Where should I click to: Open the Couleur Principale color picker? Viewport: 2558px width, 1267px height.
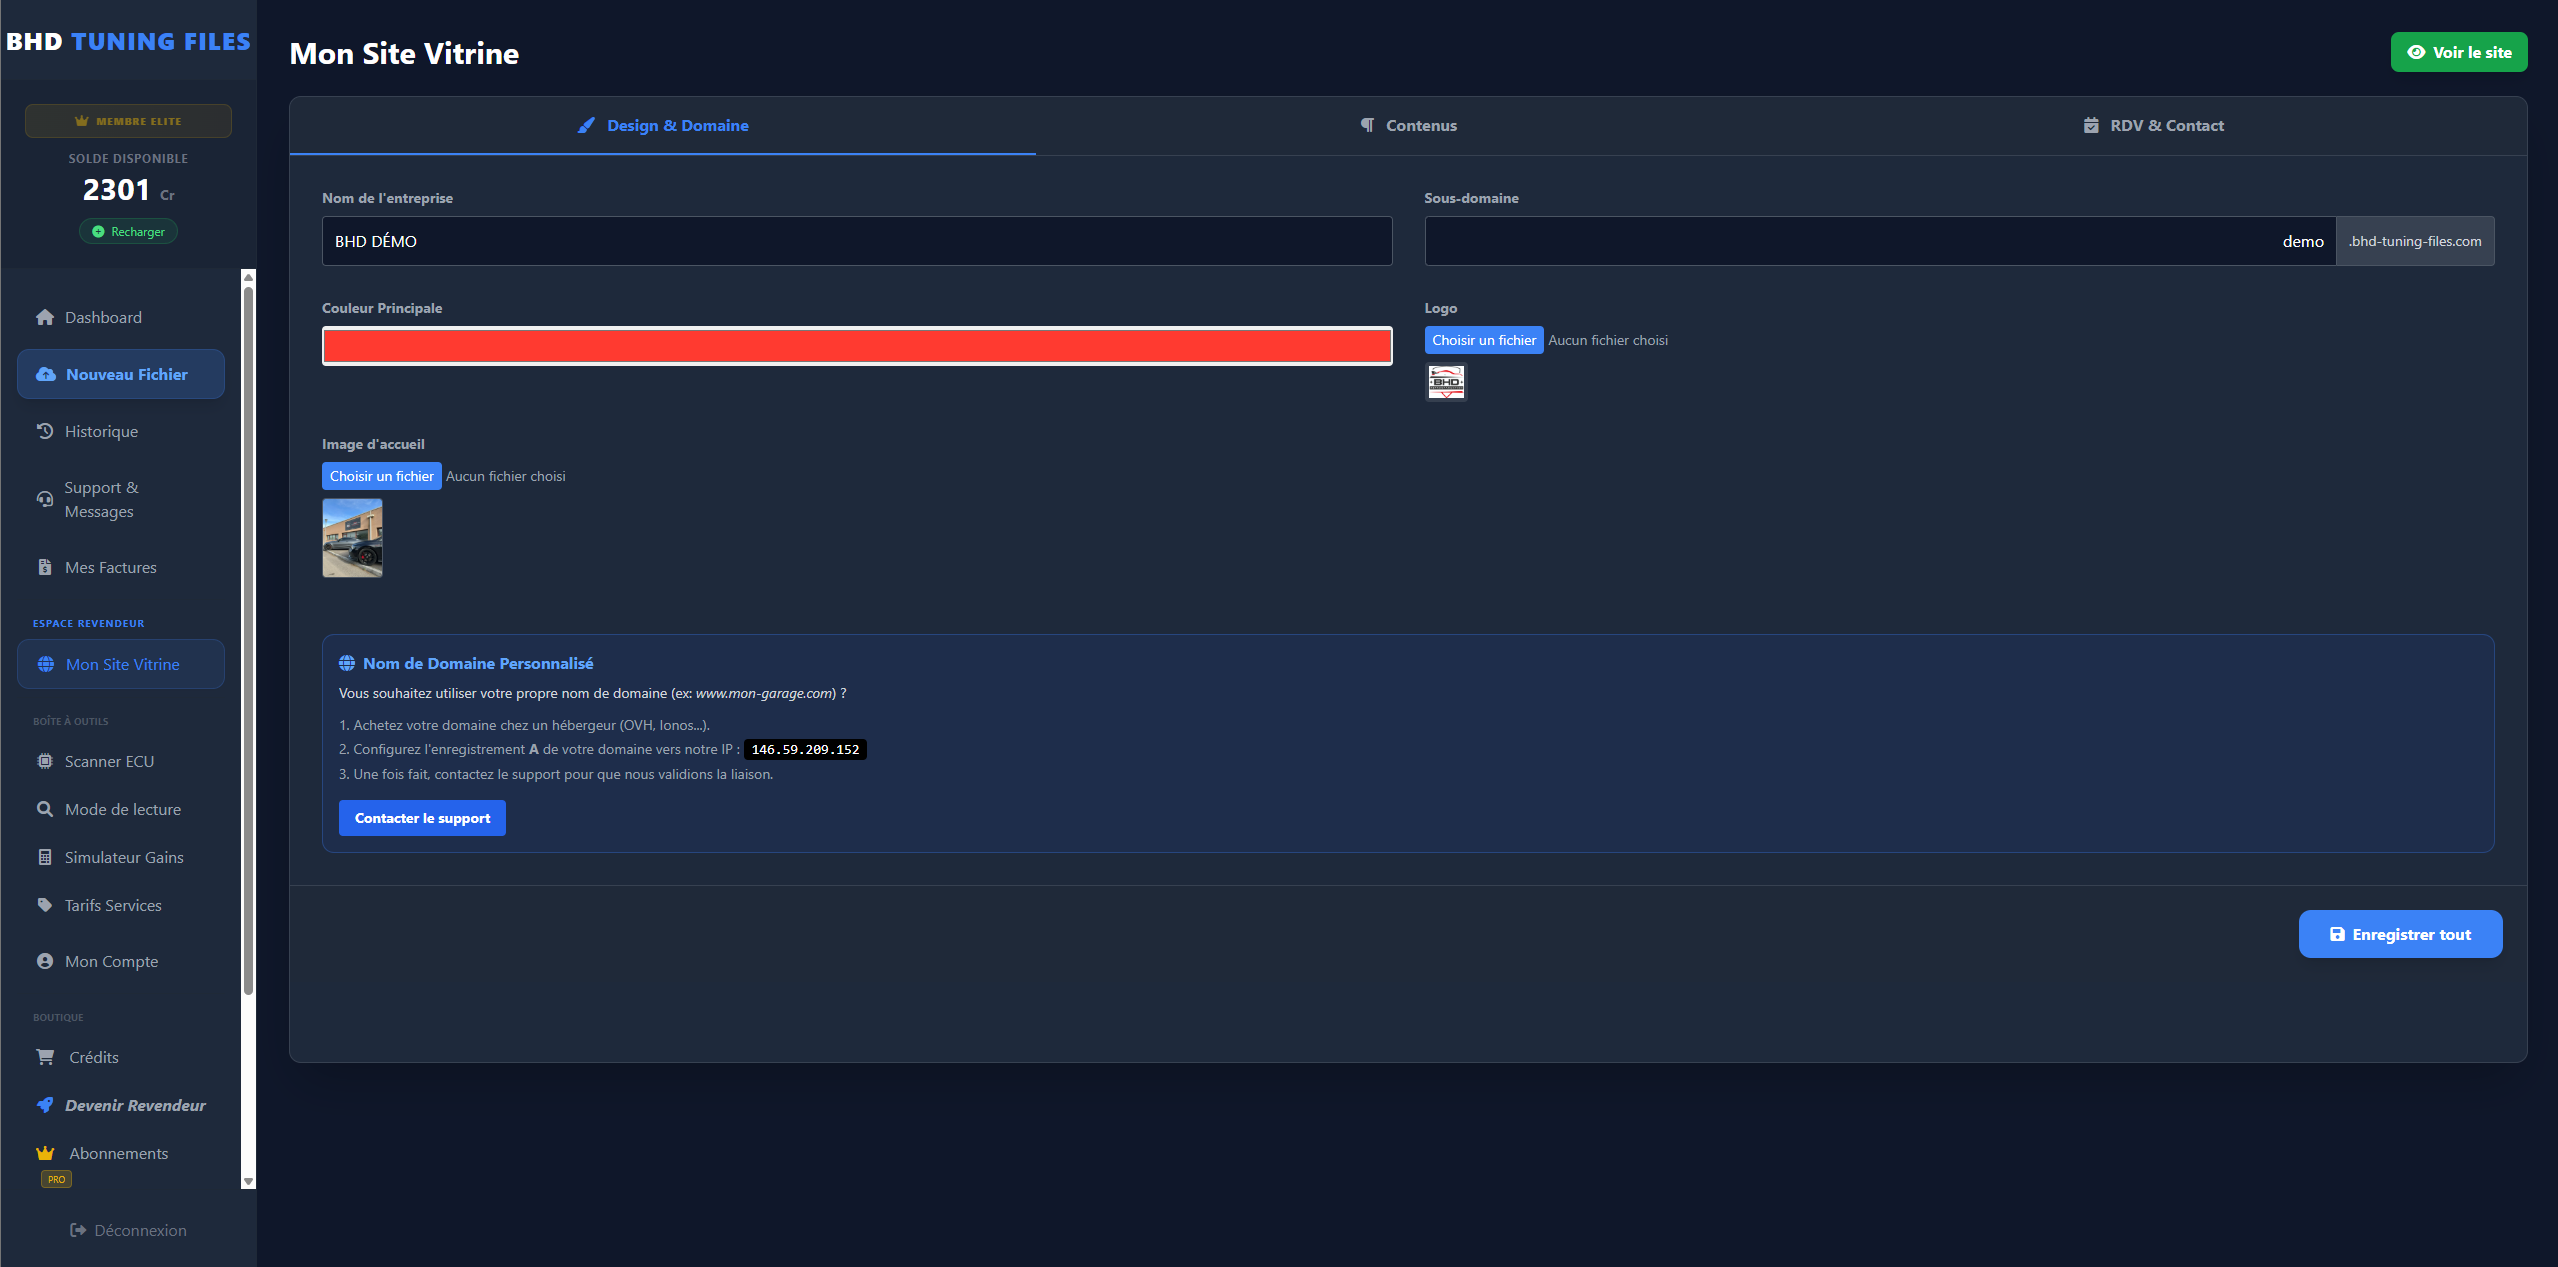tap(856, 345)
